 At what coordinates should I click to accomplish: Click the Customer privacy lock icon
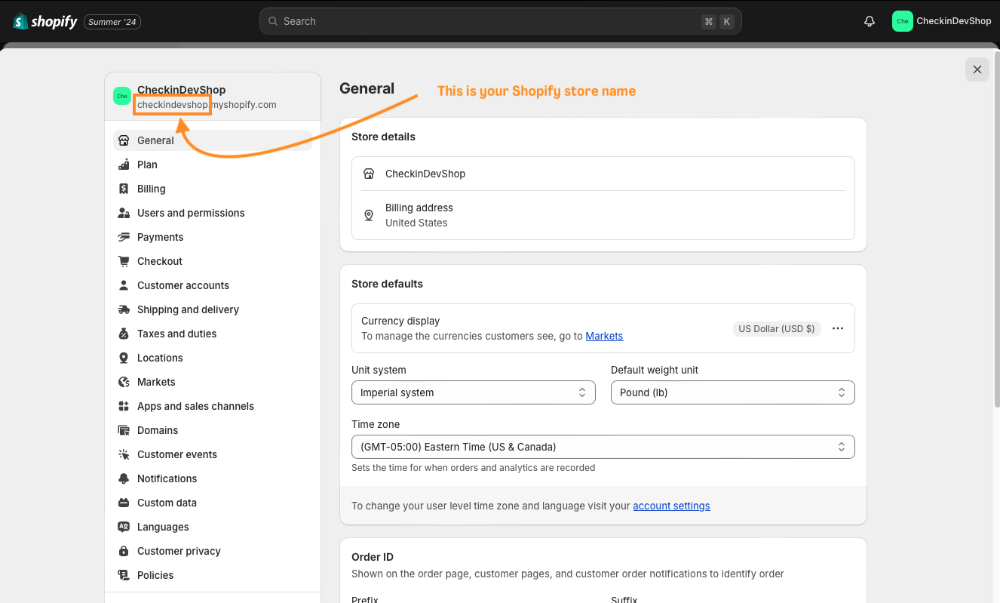click(125, 550)
